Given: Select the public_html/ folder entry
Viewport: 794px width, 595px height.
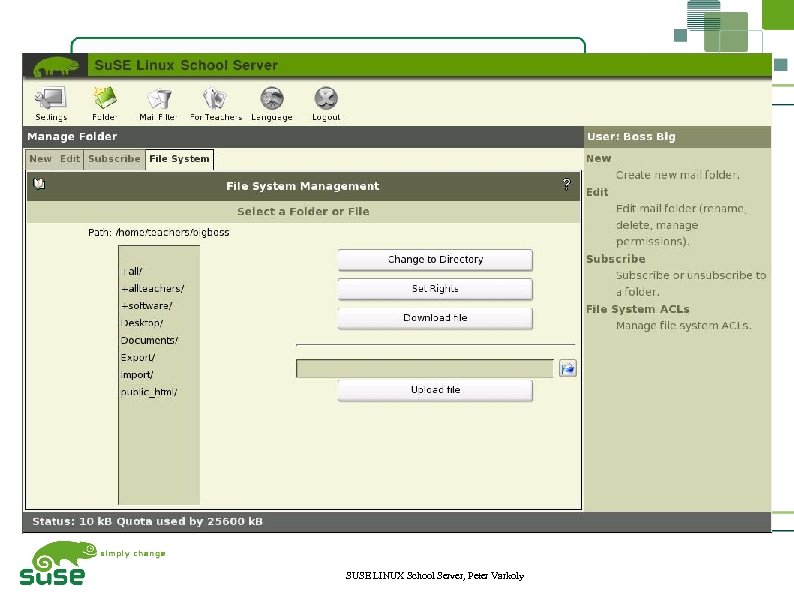Looking at the screenshot, I should pyautogui.click(x=149, y=392).
